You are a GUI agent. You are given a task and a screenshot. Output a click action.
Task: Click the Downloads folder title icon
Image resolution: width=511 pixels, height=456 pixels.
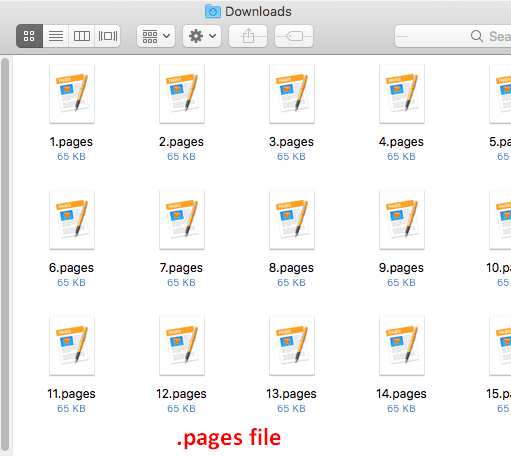click(213, 11)
